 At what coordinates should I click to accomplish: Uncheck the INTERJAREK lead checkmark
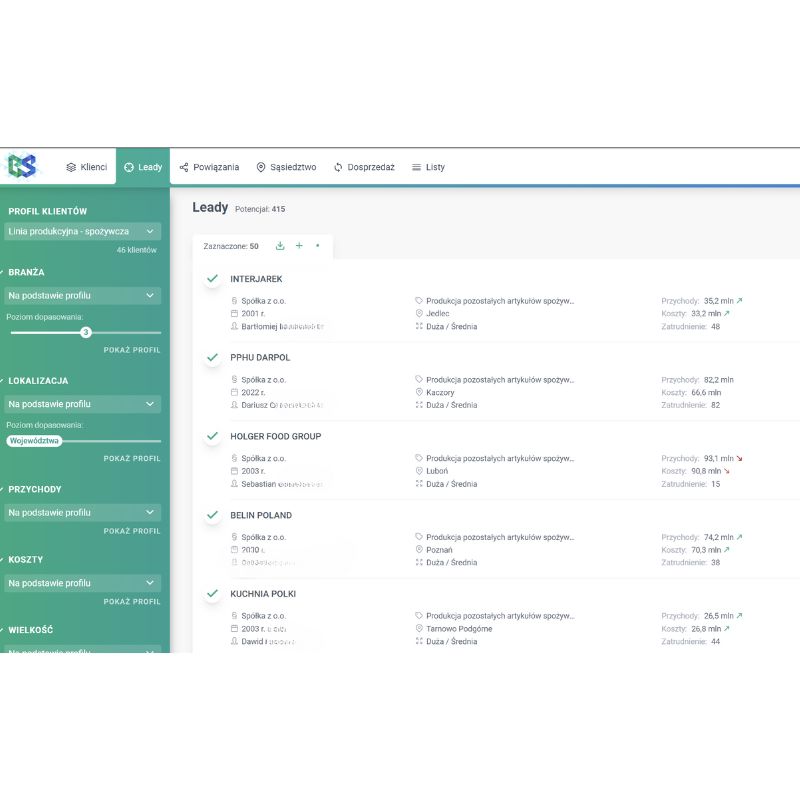point(212,278)
